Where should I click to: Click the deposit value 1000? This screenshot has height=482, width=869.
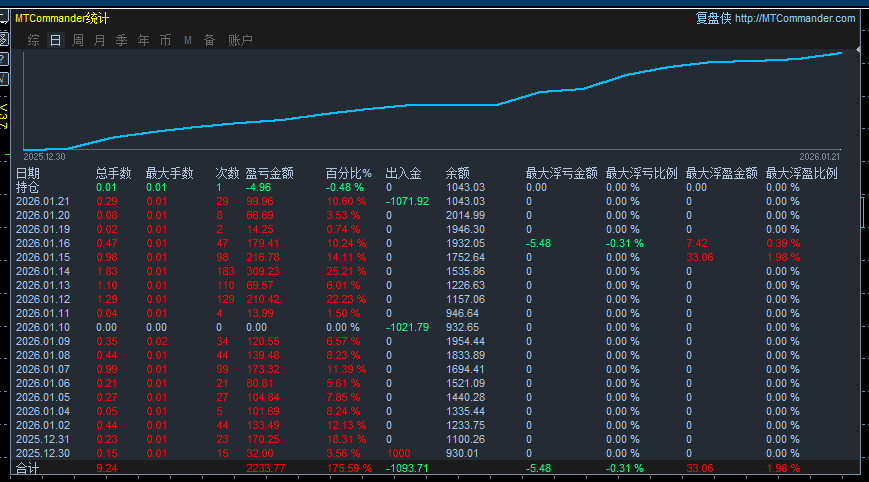click(398, 453)
